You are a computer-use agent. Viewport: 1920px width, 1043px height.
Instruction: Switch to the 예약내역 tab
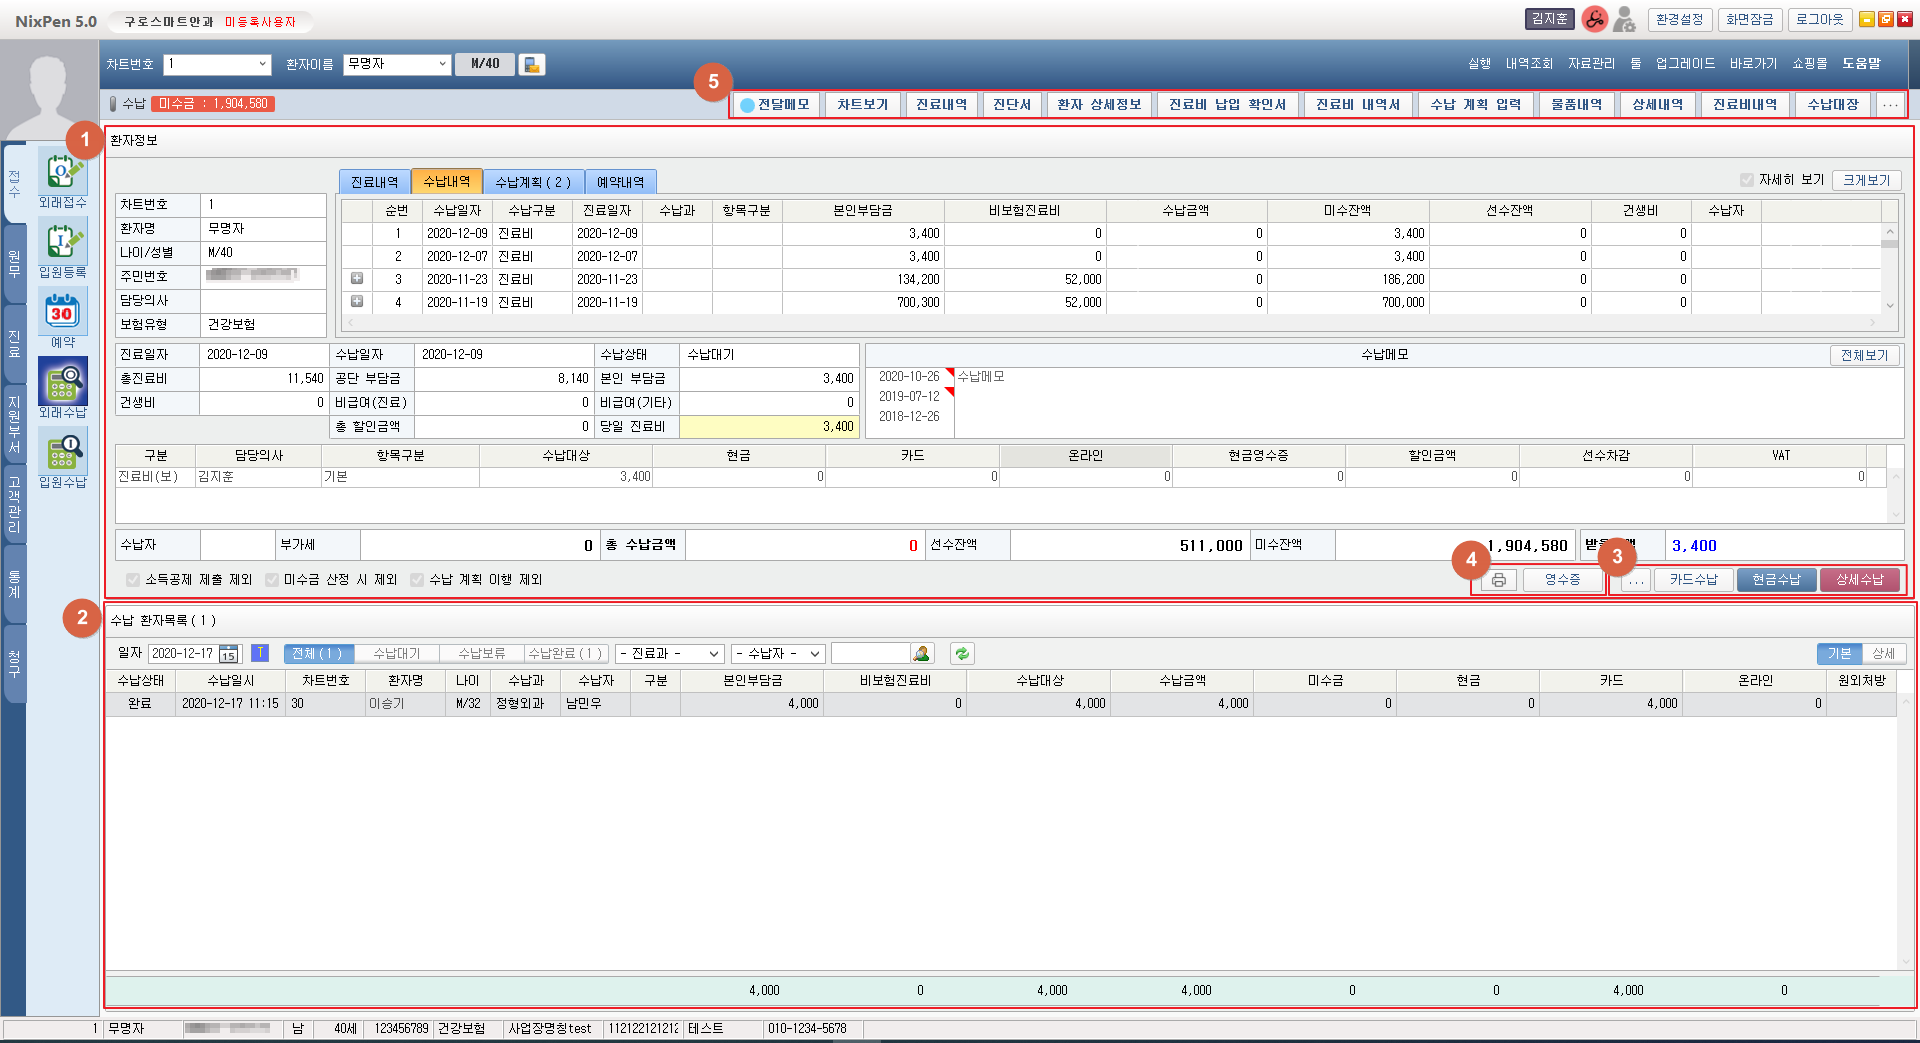coord(620,182)
